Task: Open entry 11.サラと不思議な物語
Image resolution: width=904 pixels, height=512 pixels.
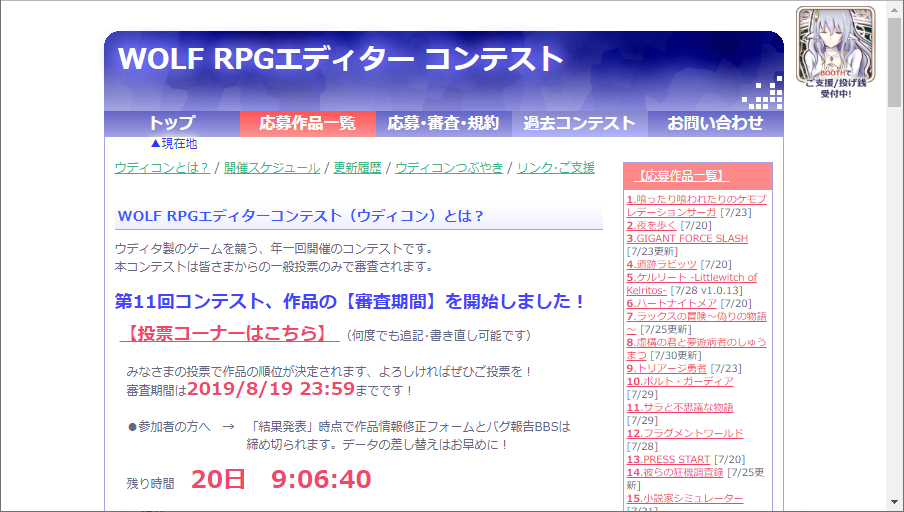Action: coord(680,408)
